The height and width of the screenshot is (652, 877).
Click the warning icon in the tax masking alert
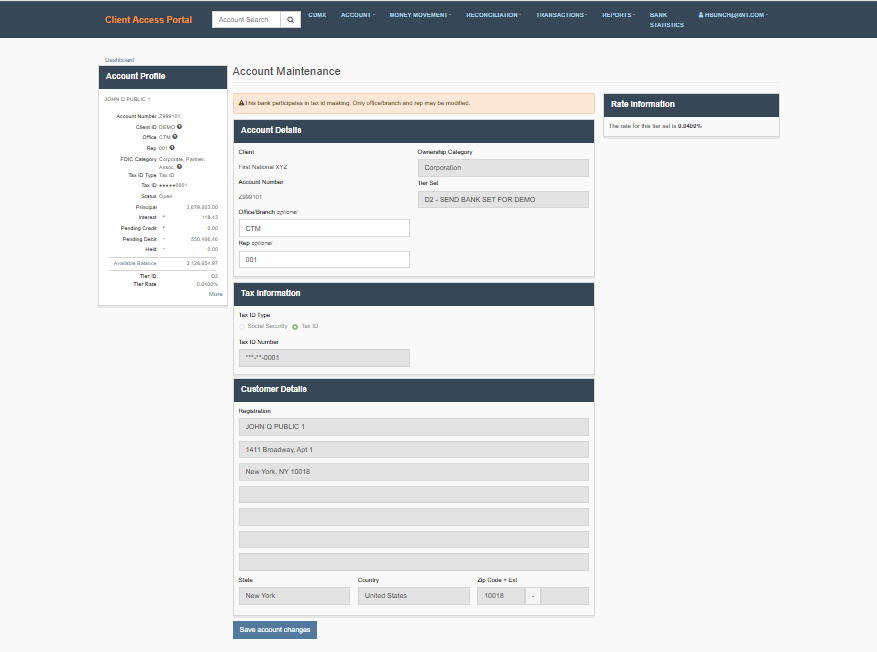[x=241, y=103]
